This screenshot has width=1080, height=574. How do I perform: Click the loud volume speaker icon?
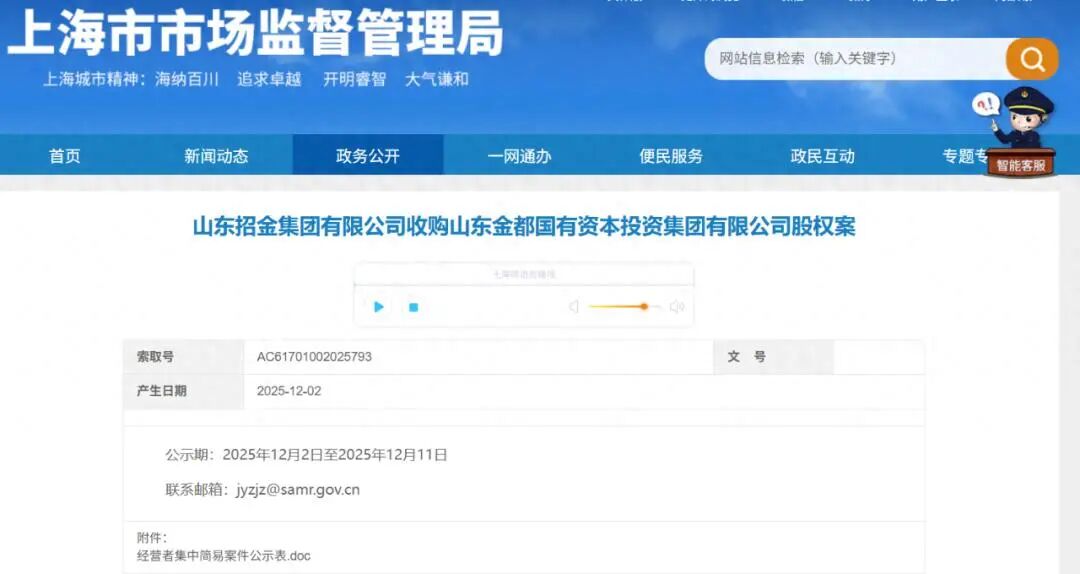pos(677,307)
